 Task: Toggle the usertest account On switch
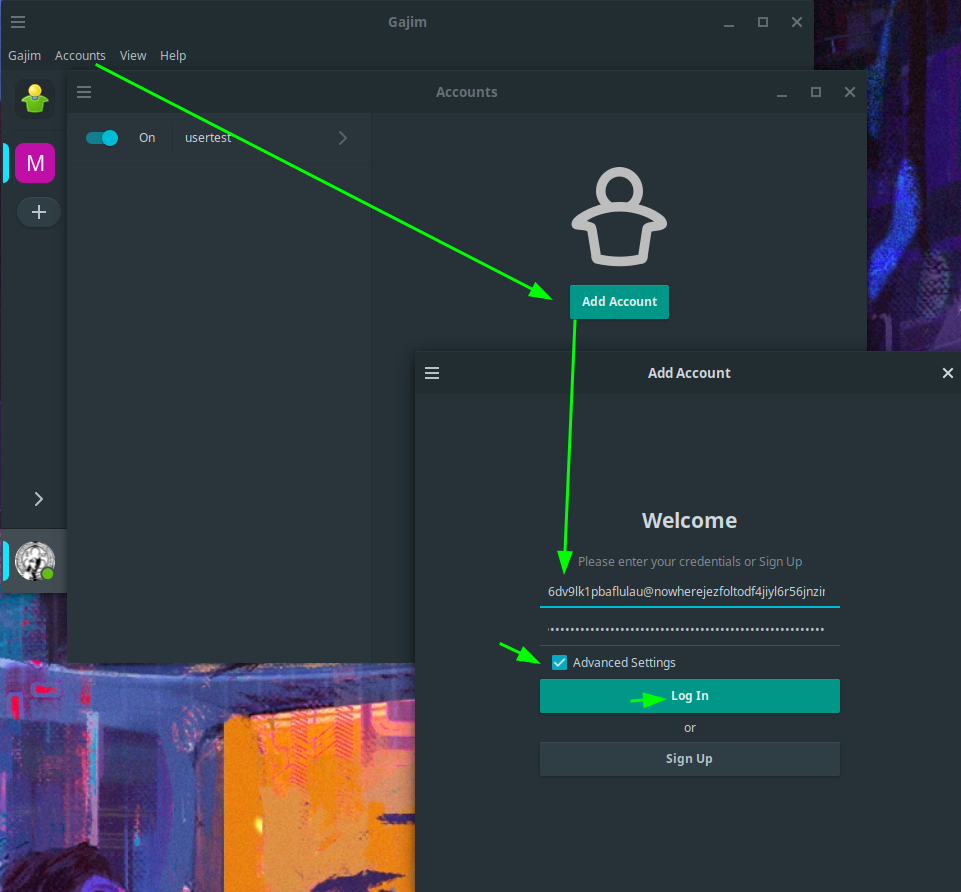102,138
